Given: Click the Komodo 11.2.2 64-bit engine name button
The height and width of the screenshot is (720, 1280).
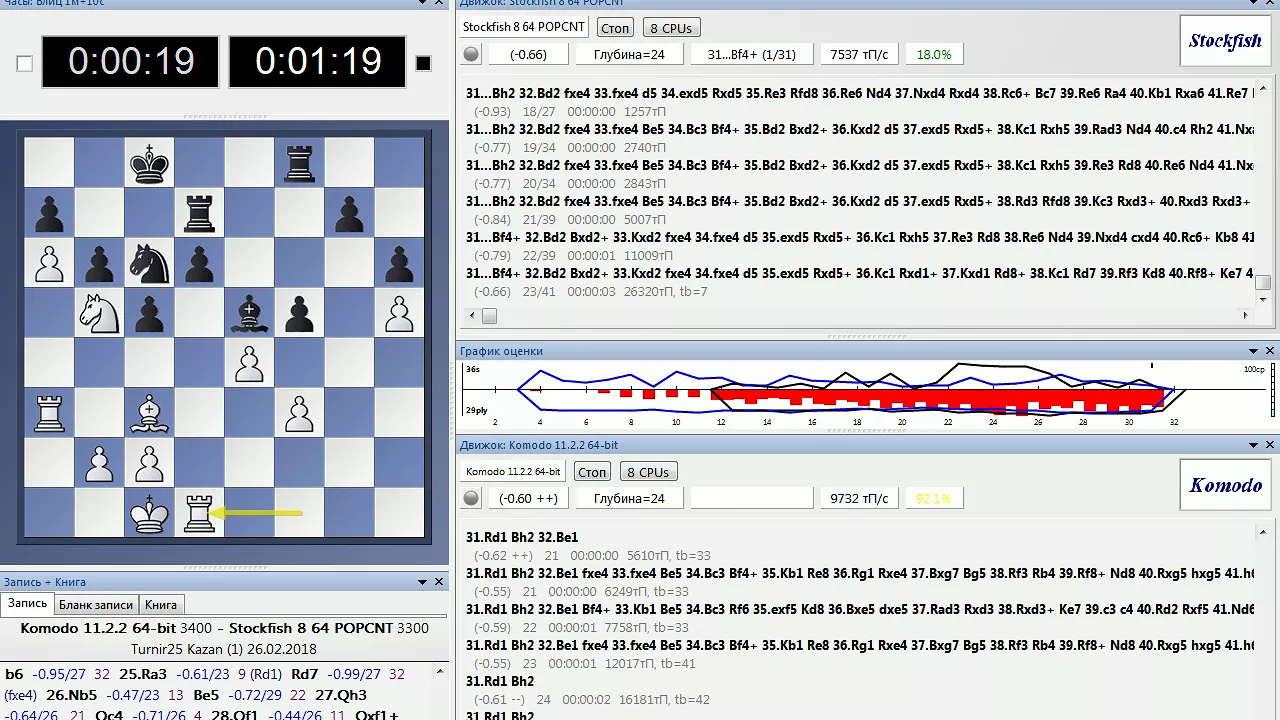Looking at the screenshot, I should [514, 472].
